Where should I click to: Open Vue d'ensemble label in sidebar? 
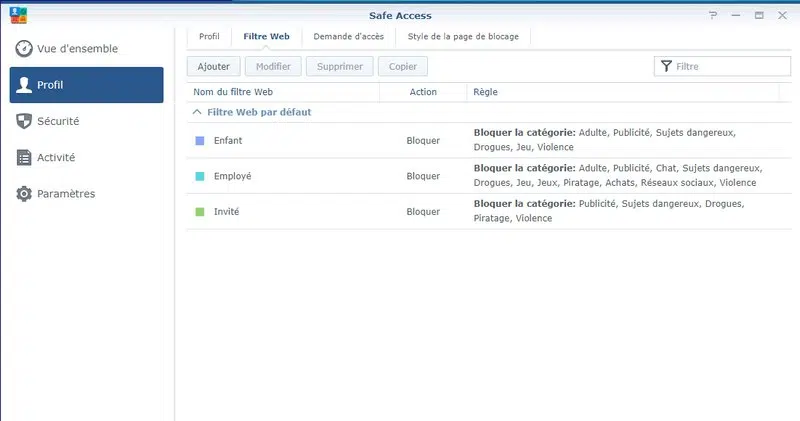point(78,48)
